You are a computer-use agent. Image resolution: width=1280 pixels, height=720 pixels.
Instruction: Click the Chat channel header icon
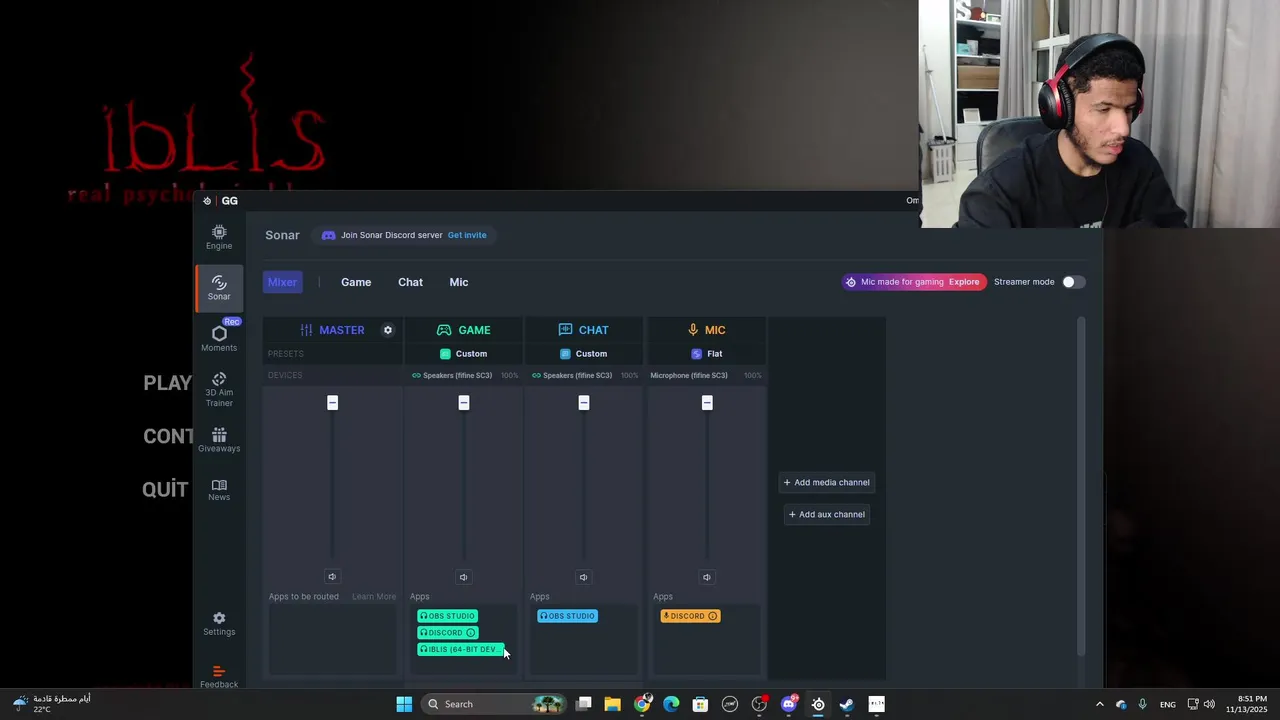pyautogui.click(x=565, y=330)
